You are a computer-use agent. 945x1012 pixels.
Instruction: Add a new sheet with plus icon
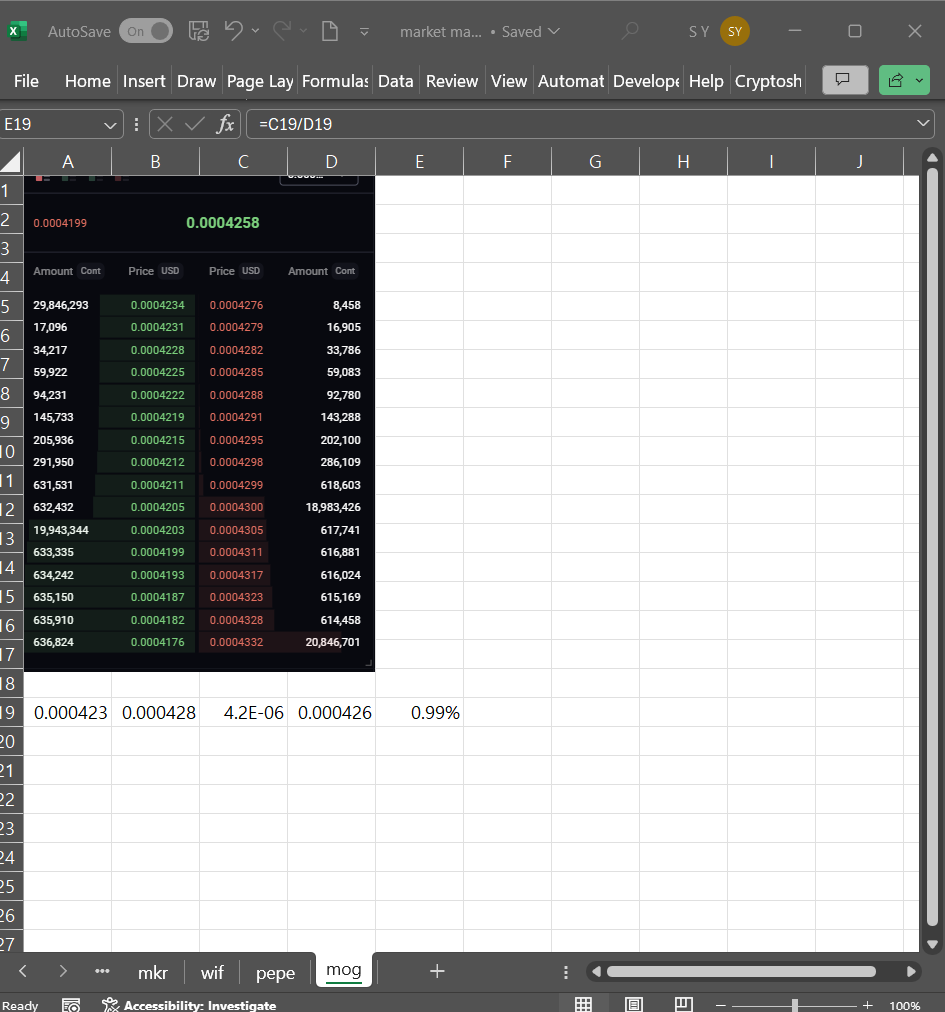pos(437,971)
